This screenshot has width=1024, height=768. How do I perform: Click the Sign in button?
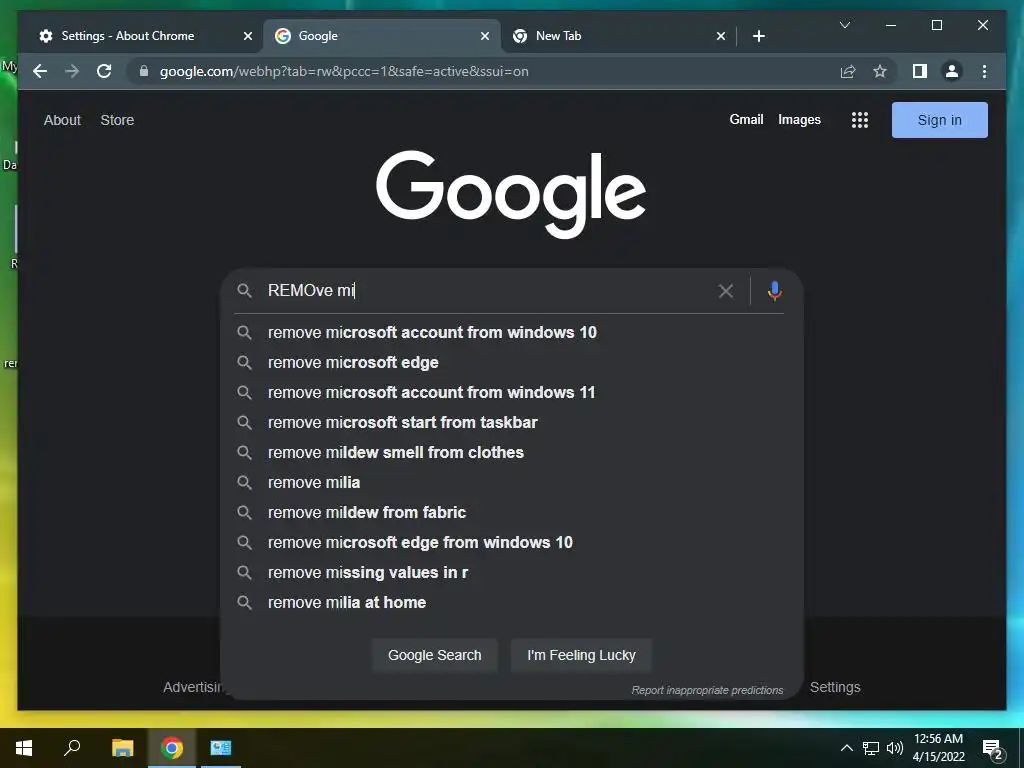pyautogui.click(x=940, y=120)
